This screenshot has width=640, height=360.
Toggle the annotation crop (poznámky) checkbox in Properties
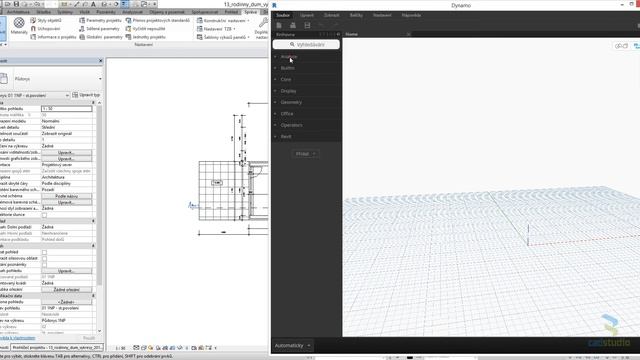pyautogui.click(x=44, y=264)
